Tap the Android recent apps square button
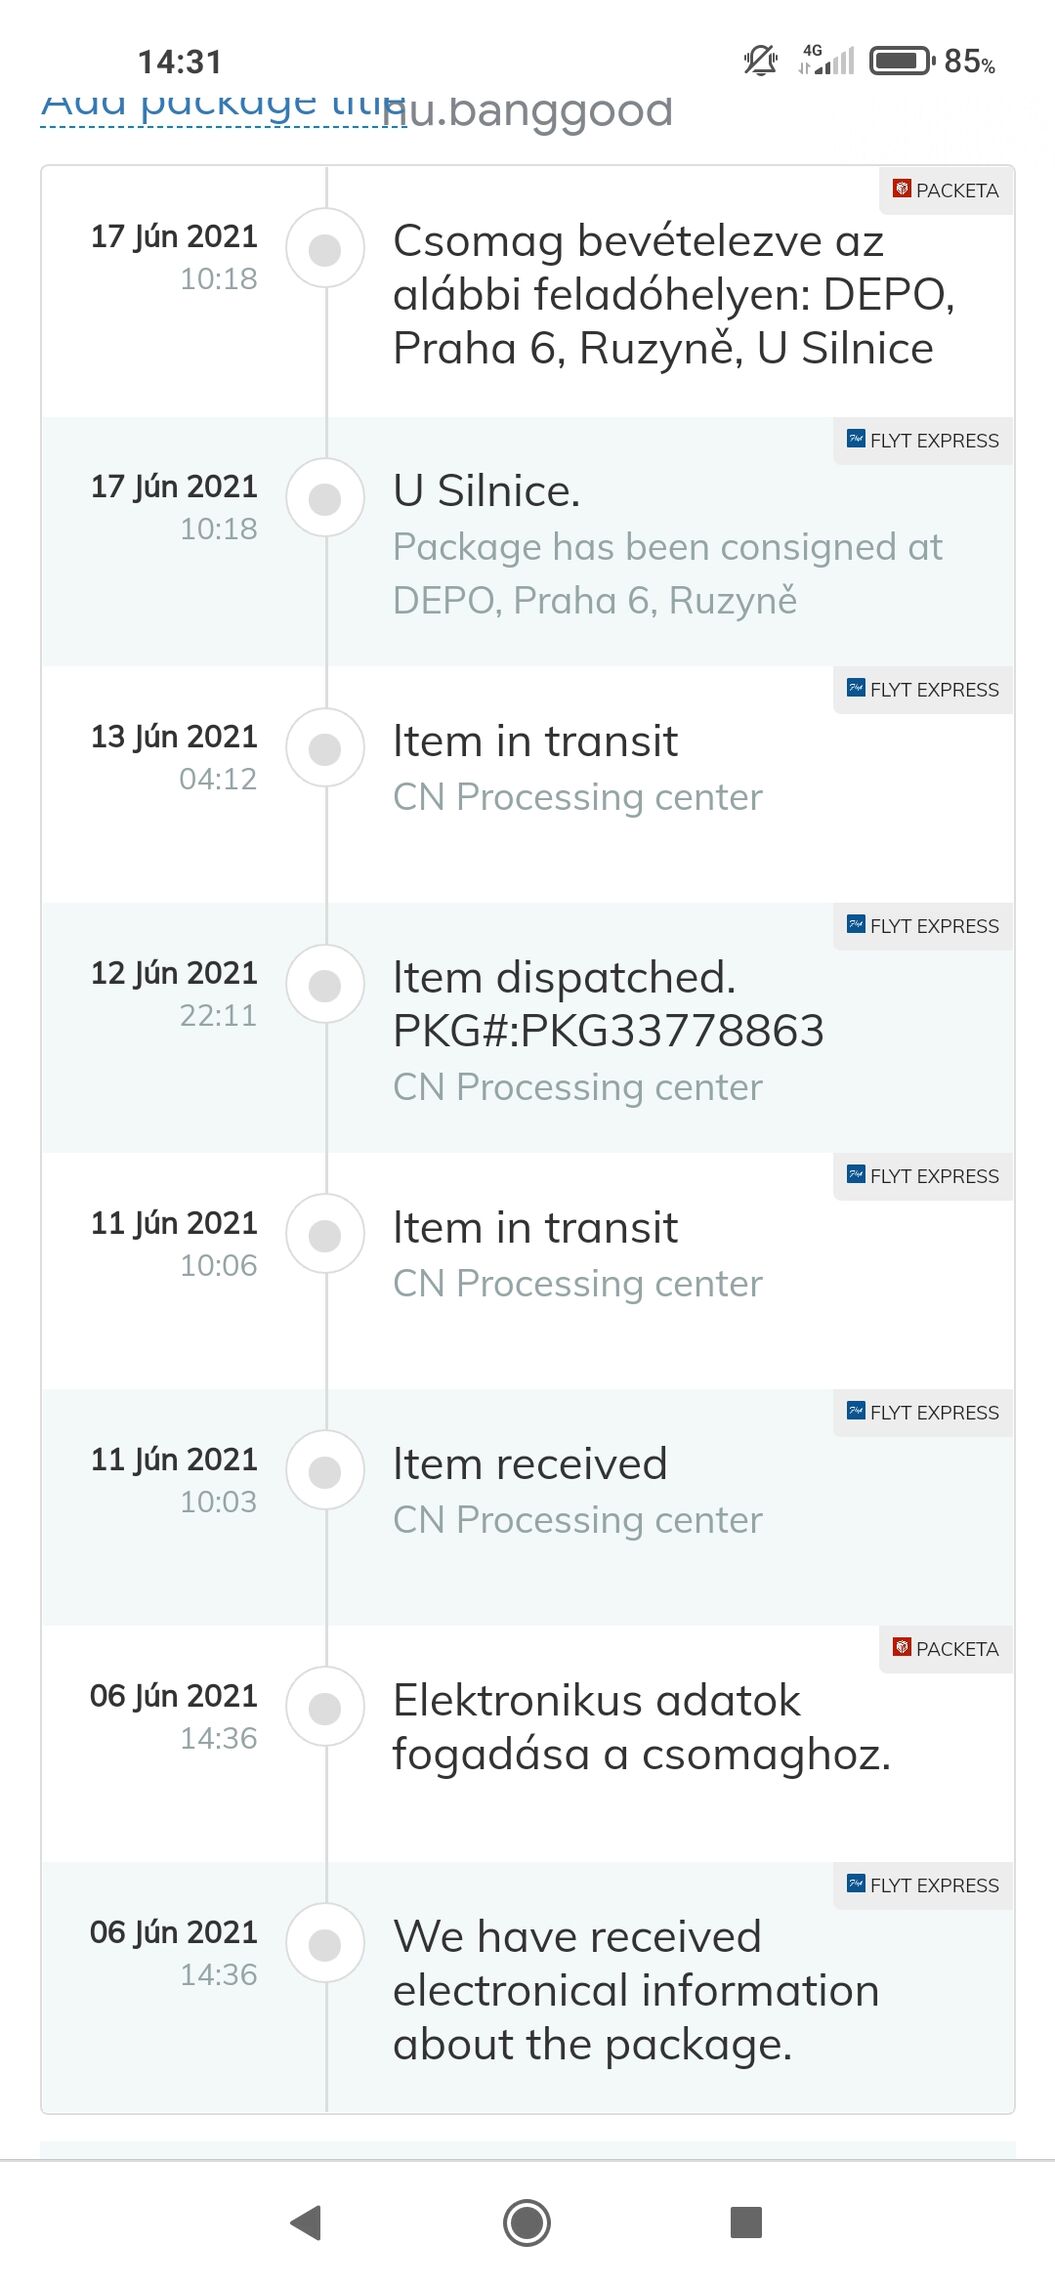The width and height of the screenshot is (1055, 2286). (746, 2222)
